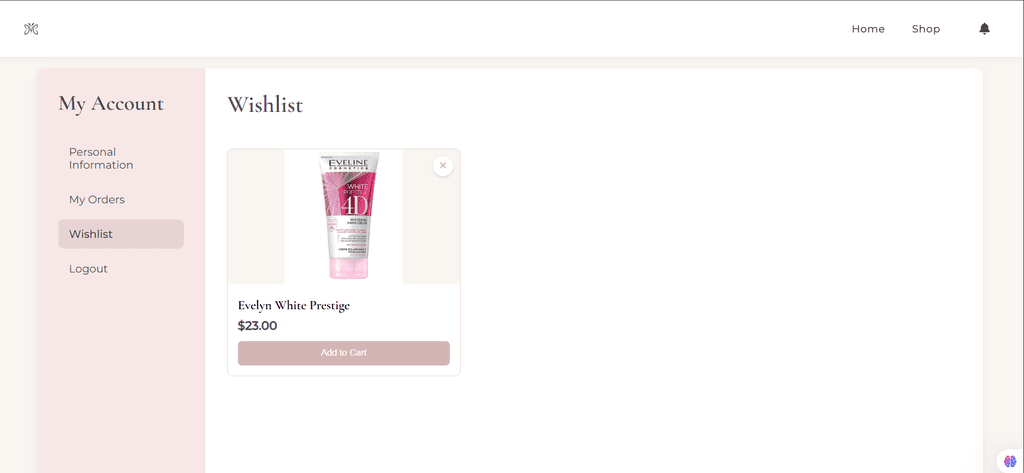Go to the Home page

(x=868, y=29)
